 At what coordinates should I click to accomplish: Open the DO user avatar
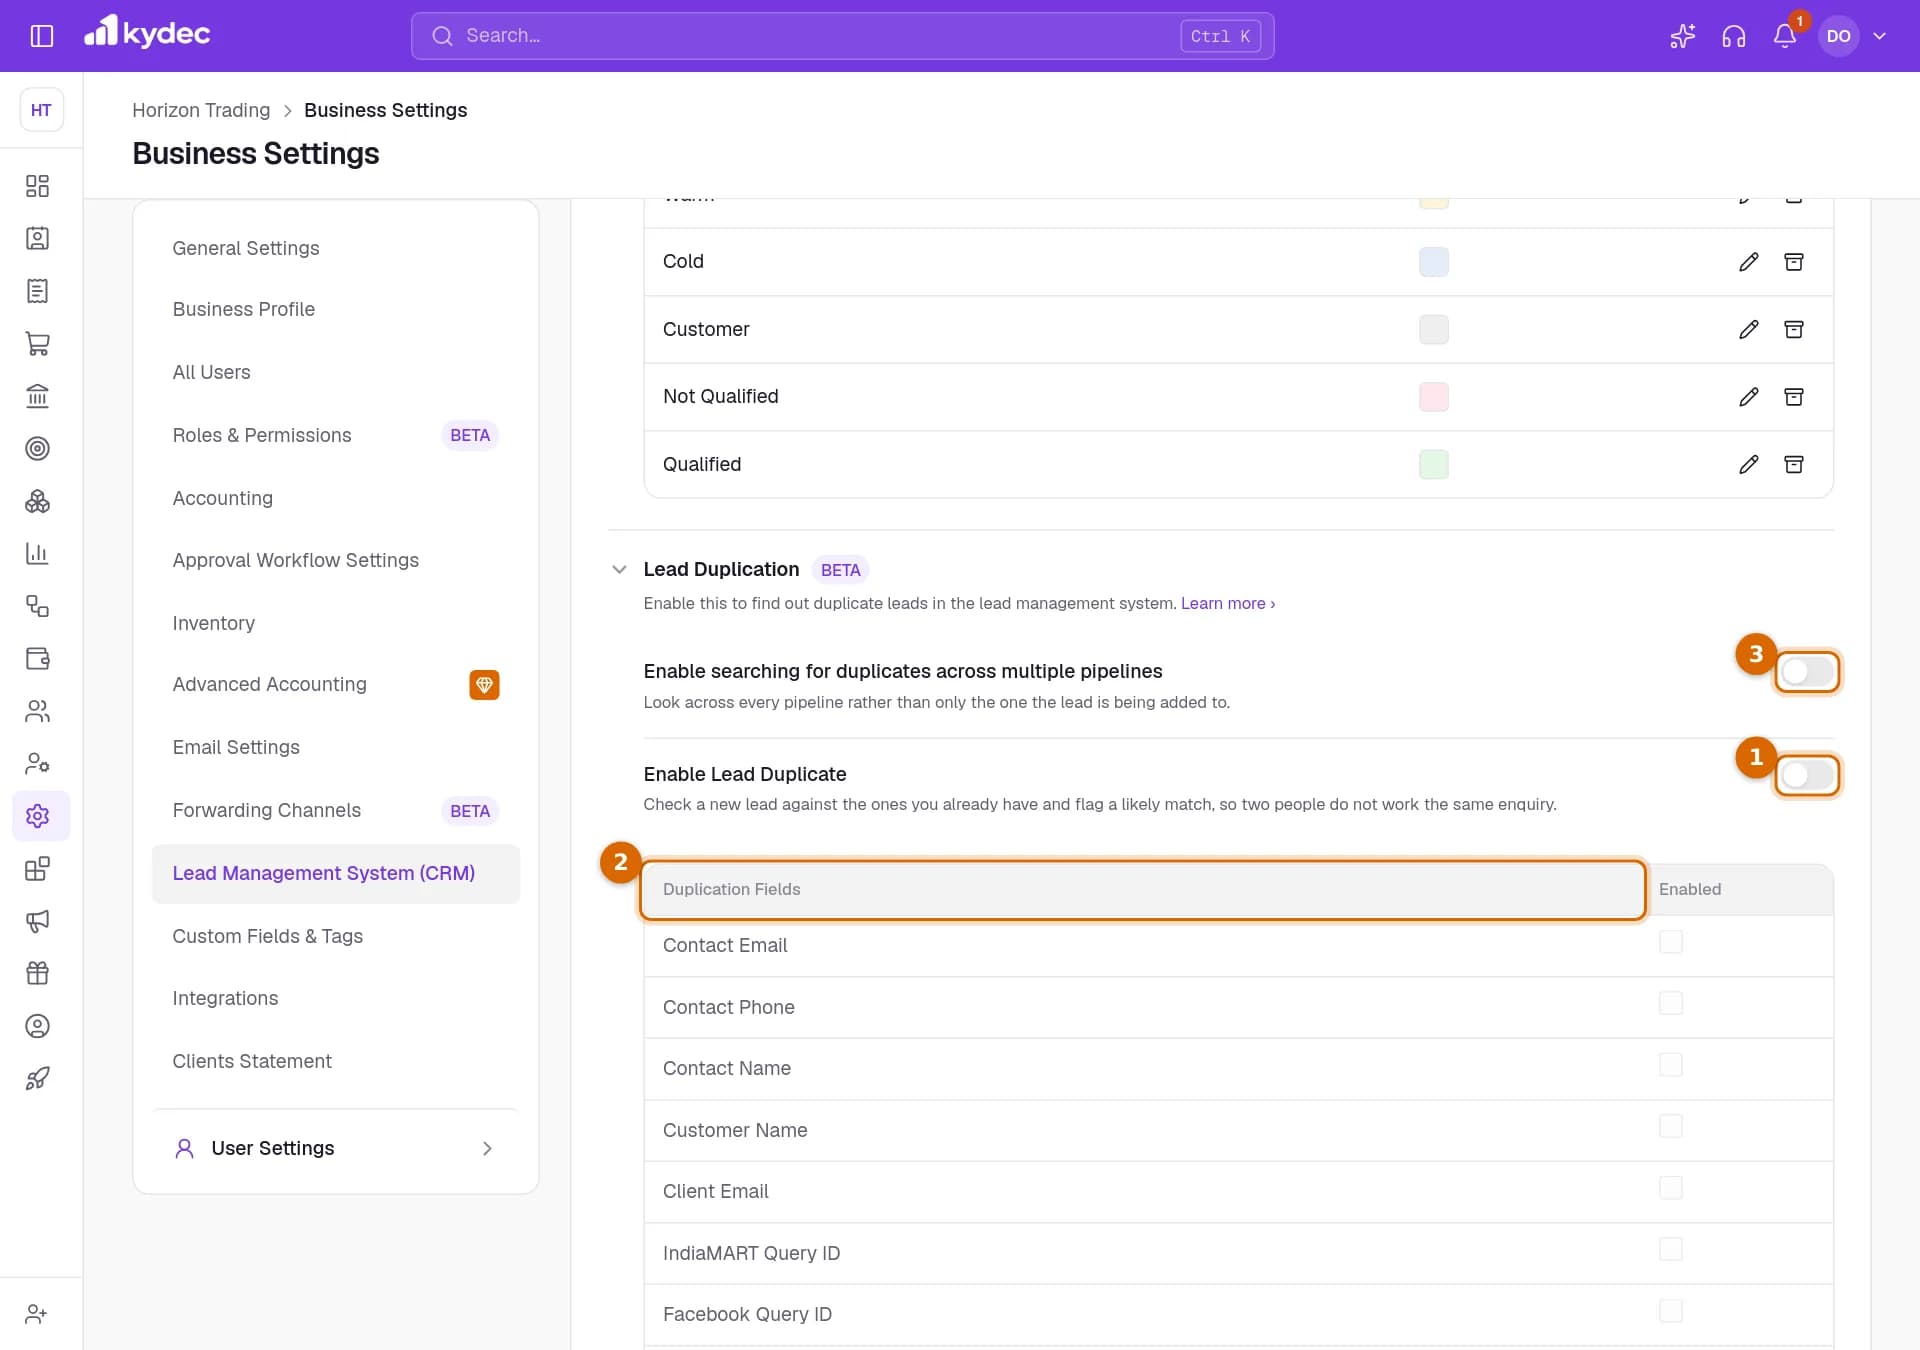1838,36
